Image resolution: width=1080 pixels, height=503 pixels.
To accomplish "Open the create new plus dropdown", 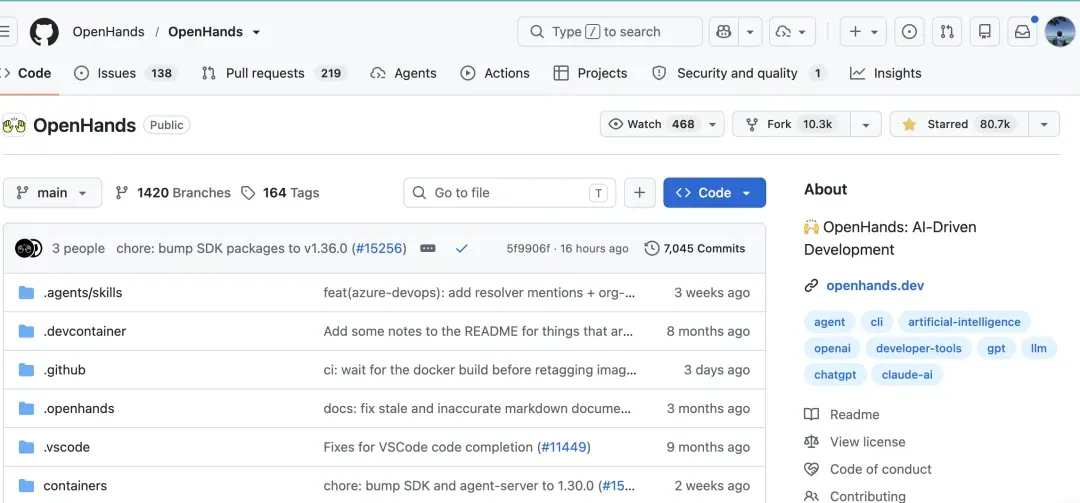I will 863,32.
